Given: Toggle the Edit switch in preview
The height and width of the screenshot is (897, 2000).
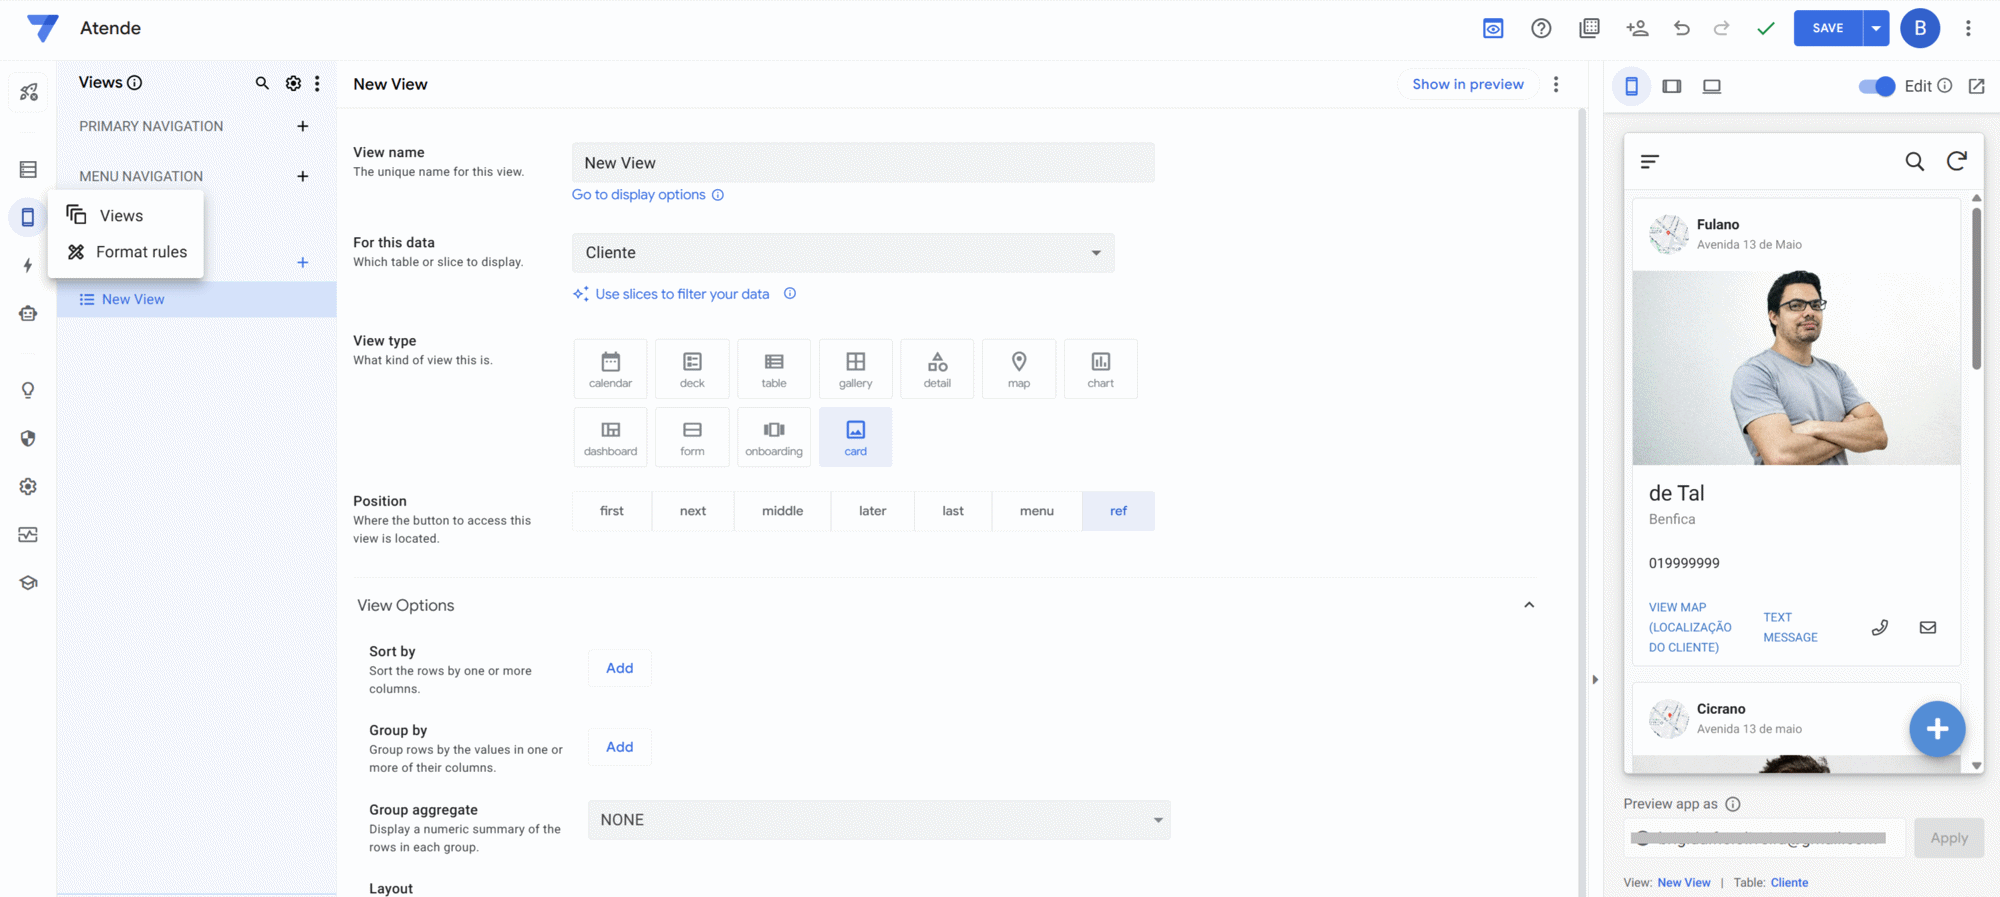Looking at the screenshot, I should pos(1876,86).
